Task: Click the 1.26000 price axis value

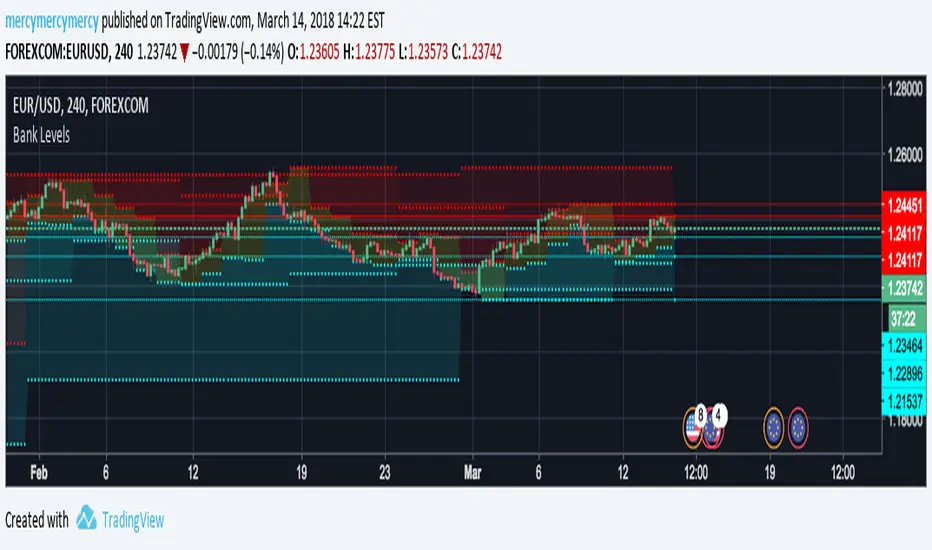Action: pos(905,155)
